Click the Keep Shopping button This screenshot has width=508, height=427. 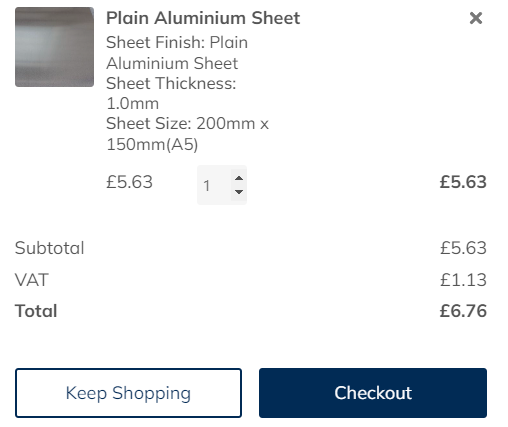pyautogui.click(x=128, y=393)
